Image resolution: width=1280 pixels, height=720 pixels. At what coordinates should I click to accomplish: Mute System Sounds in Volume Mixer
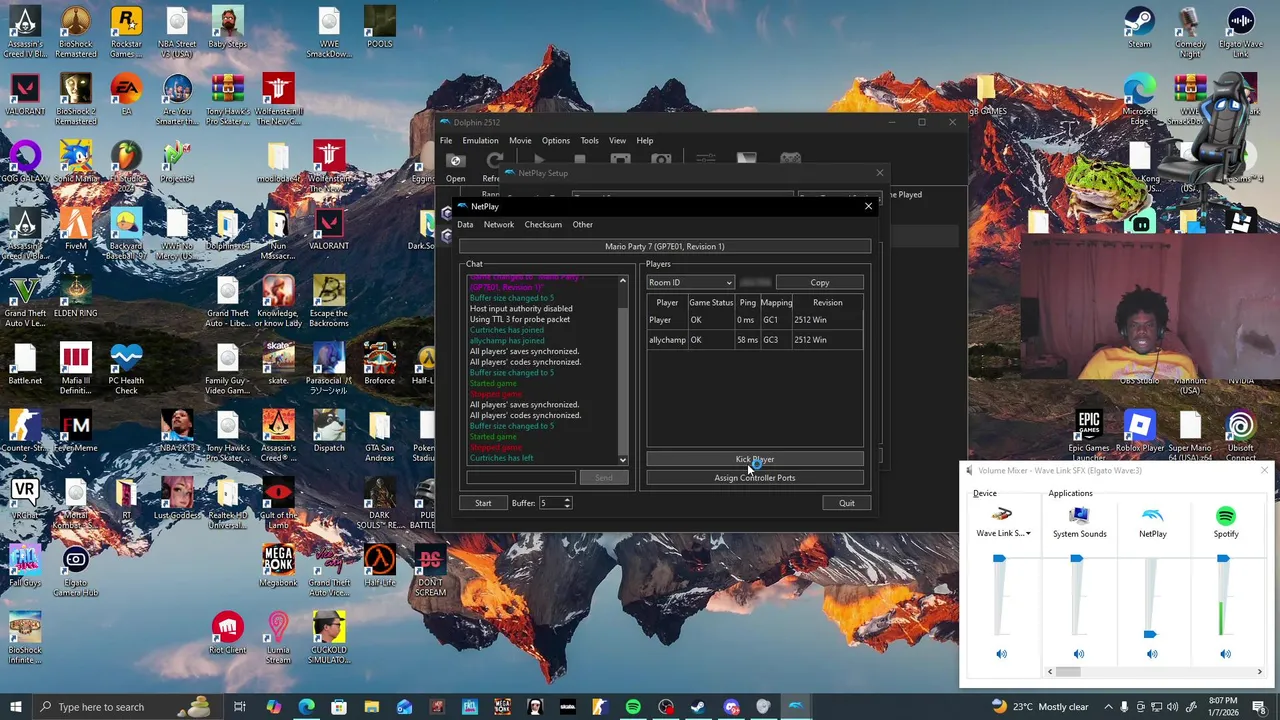point(1078,654)
